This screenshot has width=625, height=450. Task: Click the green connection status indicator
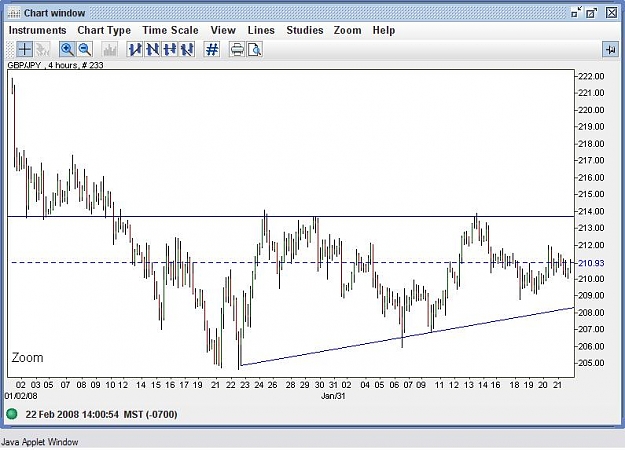[x=12, y=414]
